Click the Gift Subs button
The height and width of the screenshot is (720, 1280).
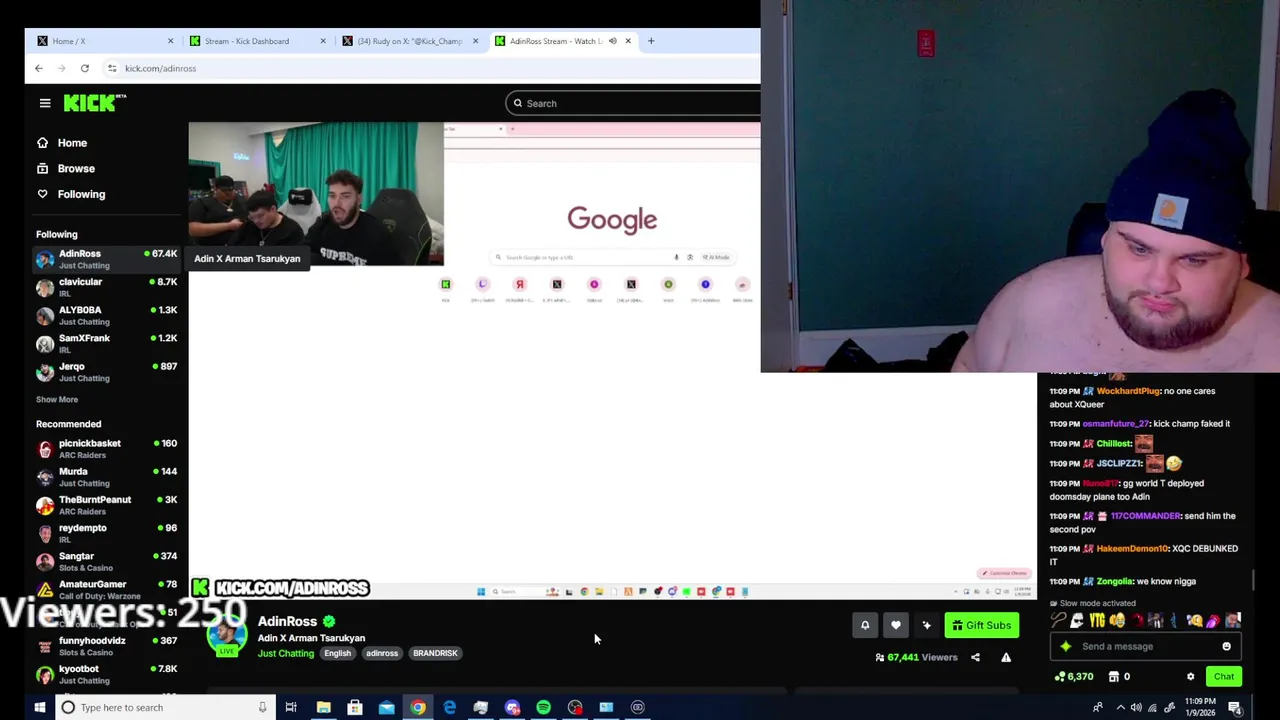coord(981,625)
